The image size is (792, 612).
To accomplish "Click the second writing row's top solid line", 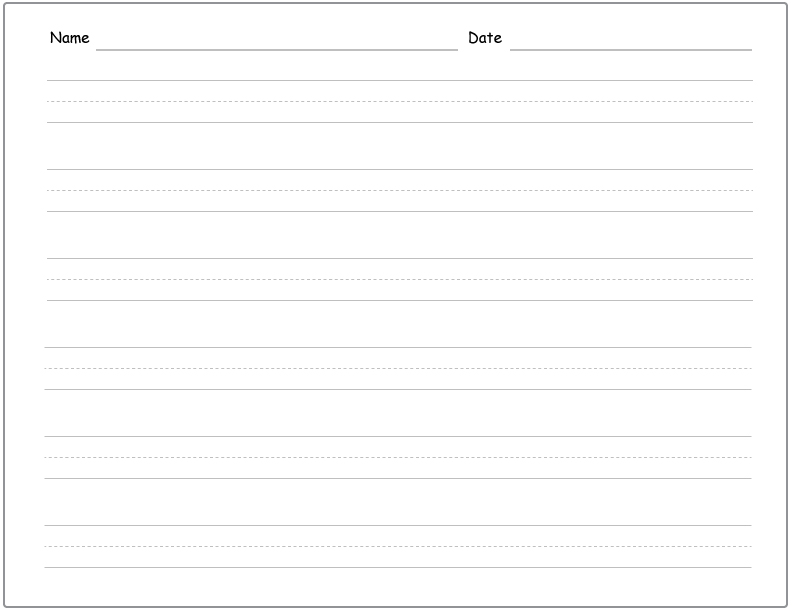I will [400, 169].
